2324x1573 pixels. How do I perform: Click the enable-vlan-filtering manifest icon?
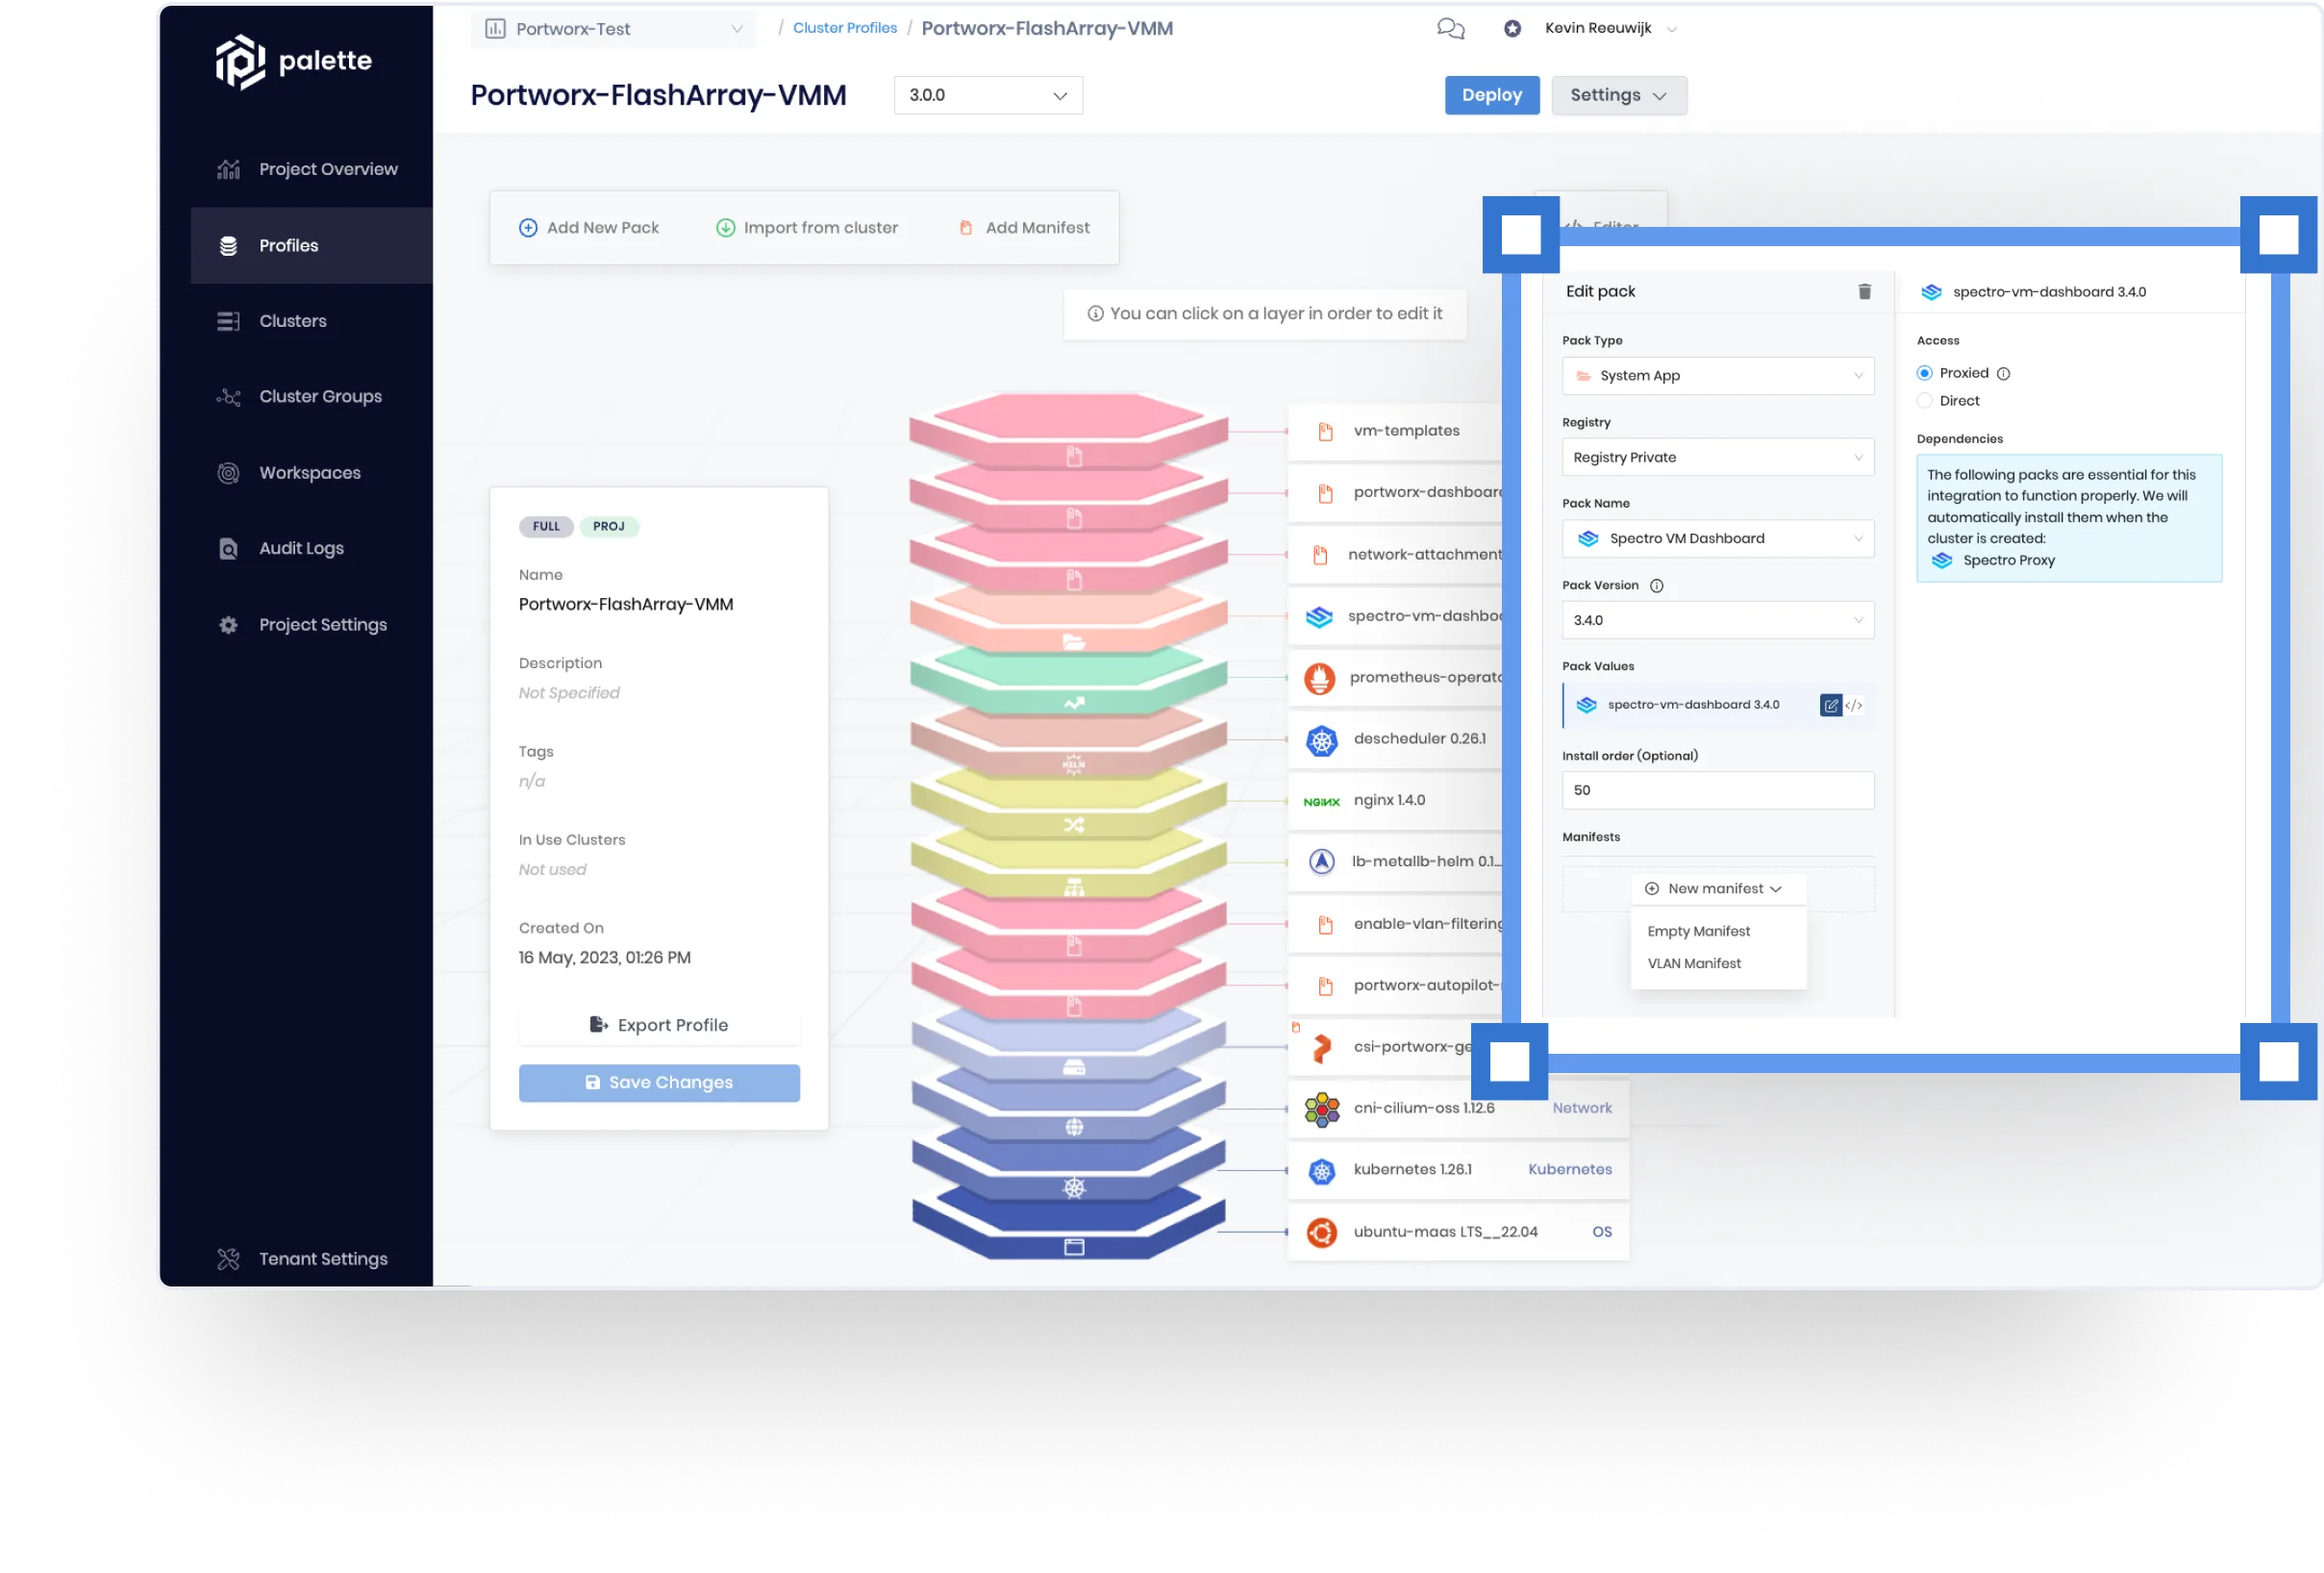[1325, 925]
